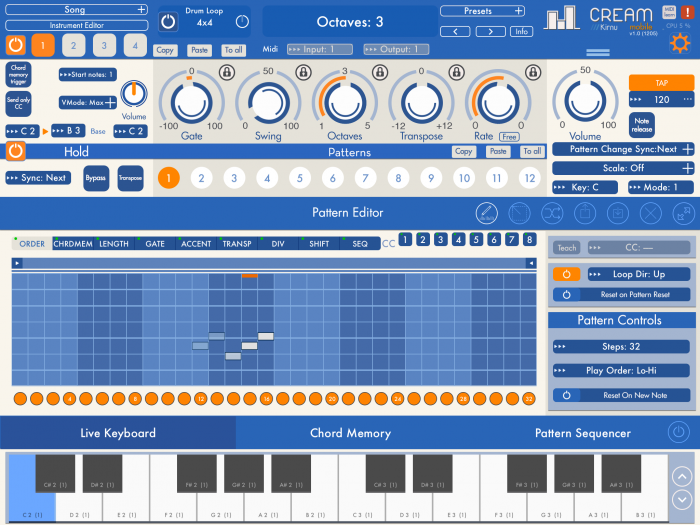This screenshot has height=525, width=700.
Task: Click the Info button
Action: coord(521,32)
